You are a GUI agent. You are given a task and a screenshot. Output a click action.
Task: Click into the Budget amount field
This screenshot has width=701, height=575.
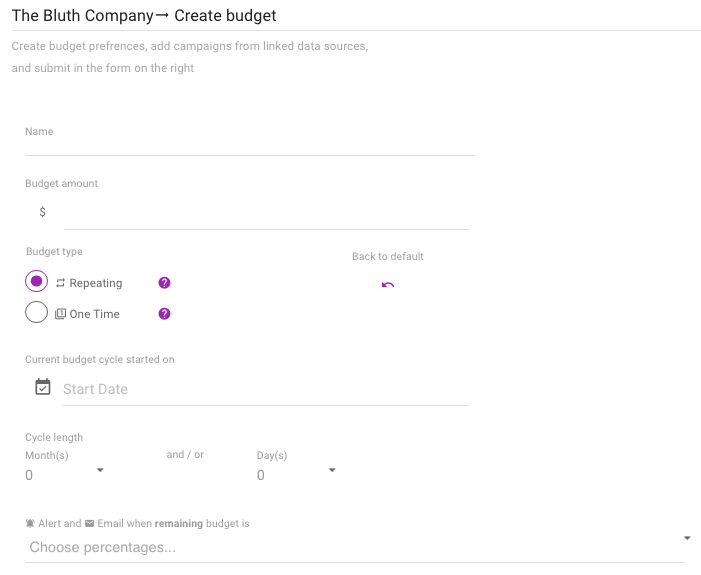point(265,213)
